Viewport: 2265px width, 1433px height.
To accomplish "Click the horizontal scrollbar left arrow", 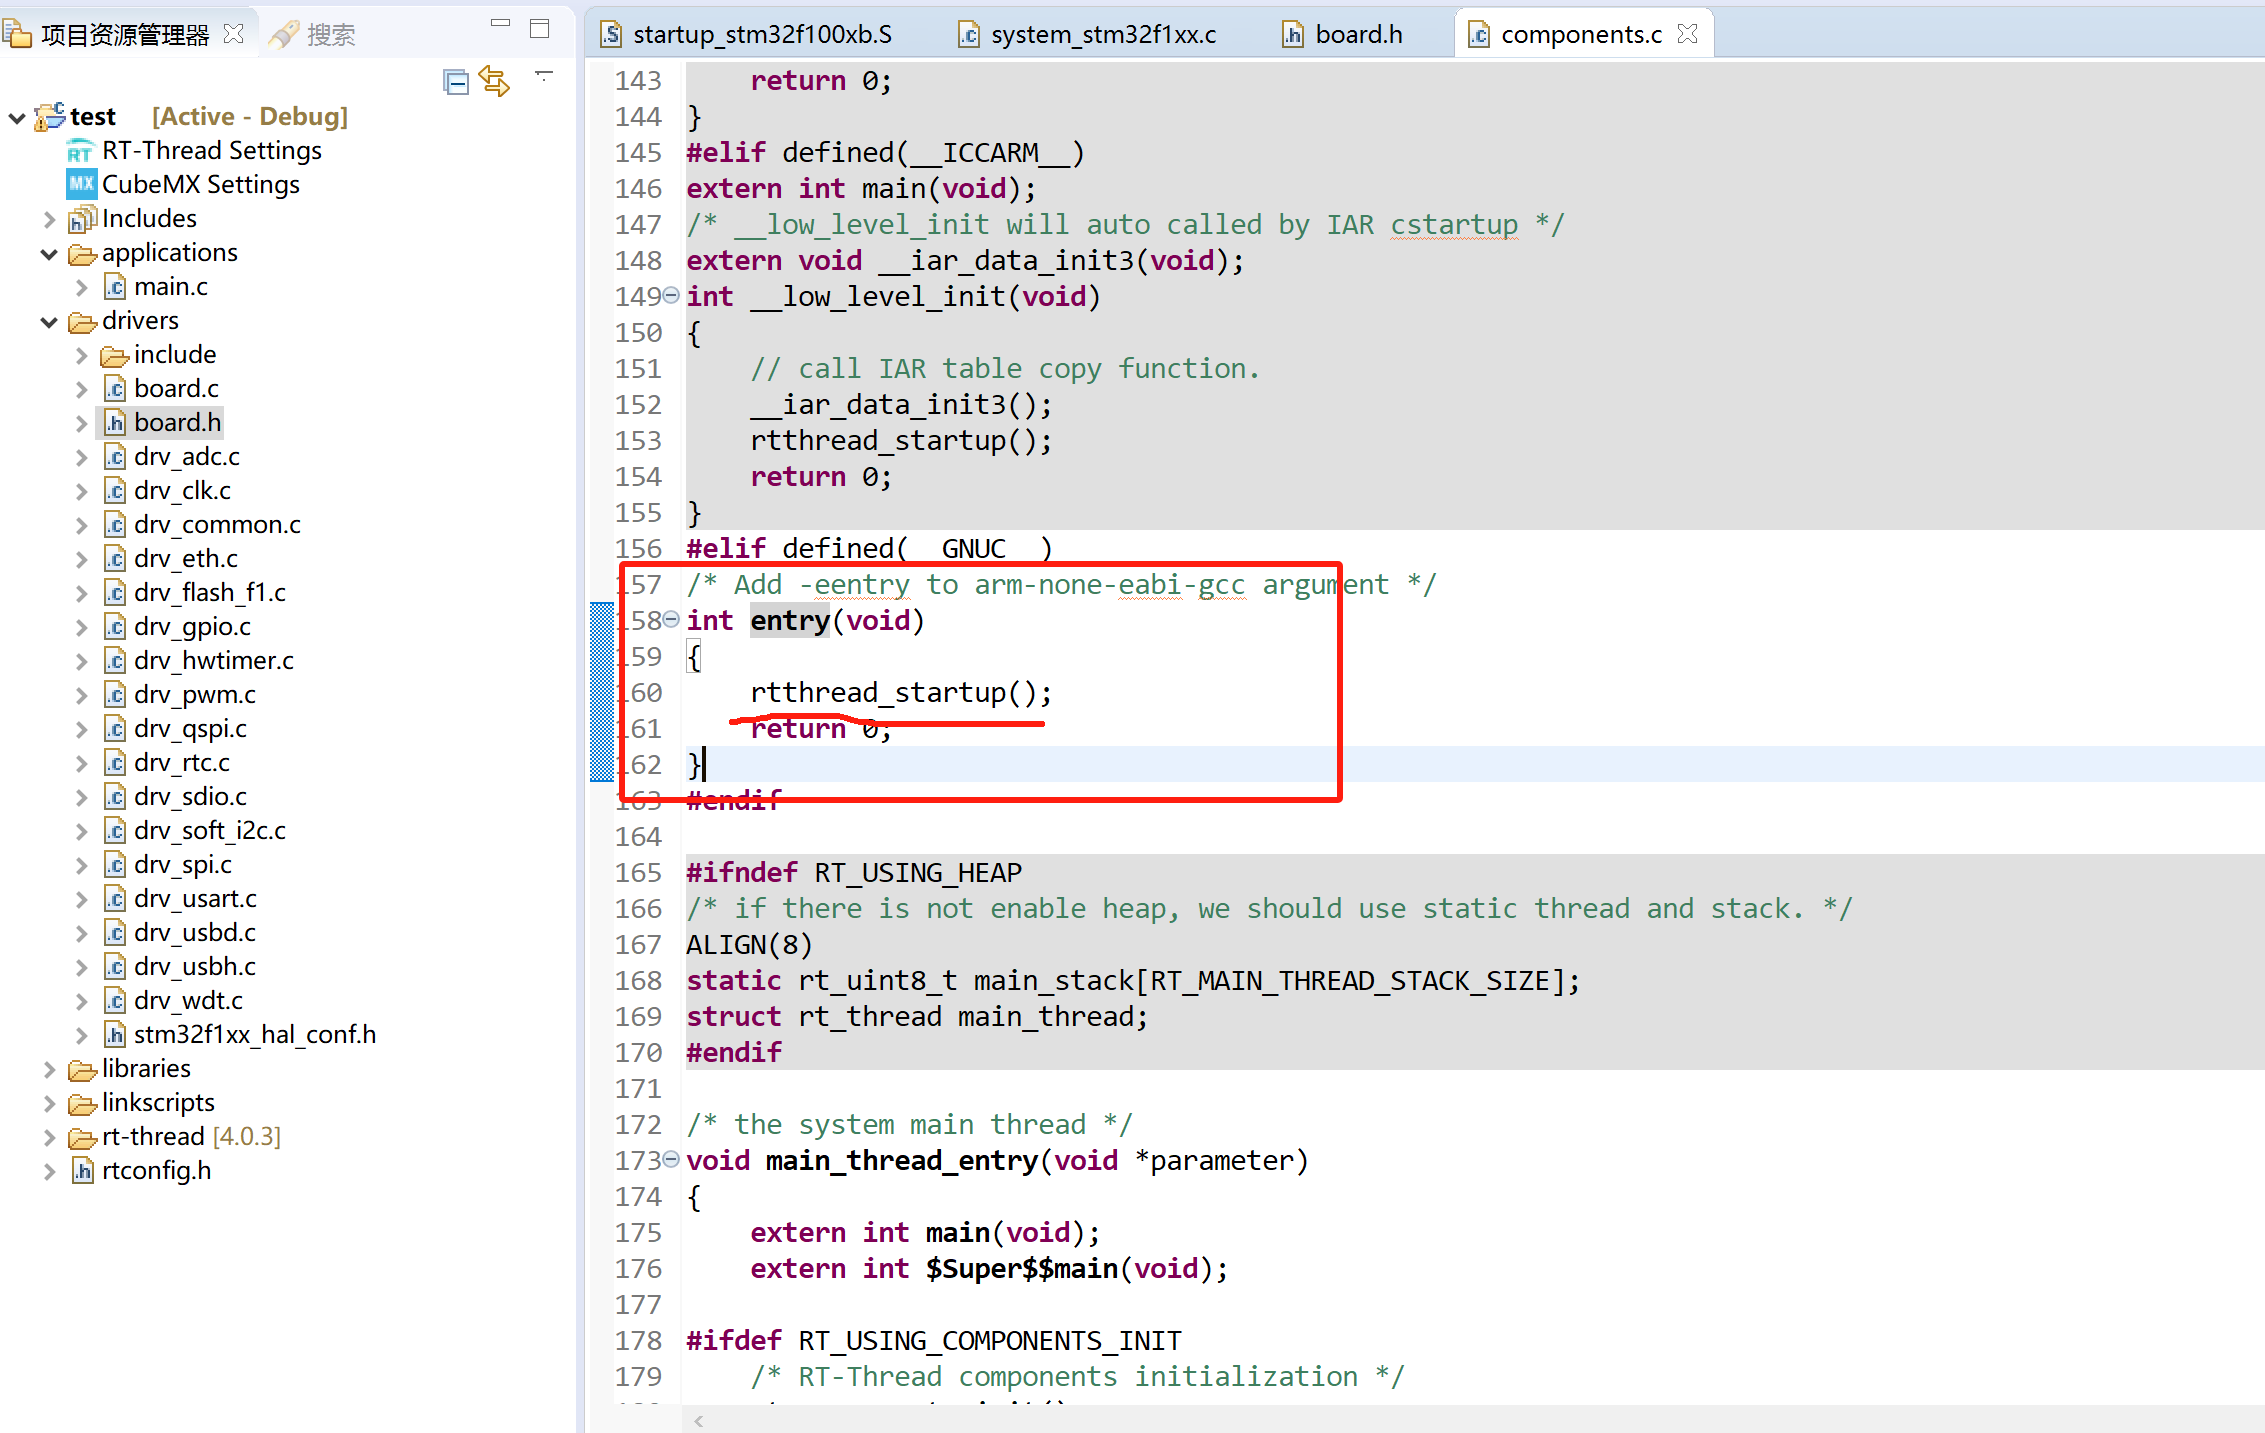I will tap(699, 1421).
